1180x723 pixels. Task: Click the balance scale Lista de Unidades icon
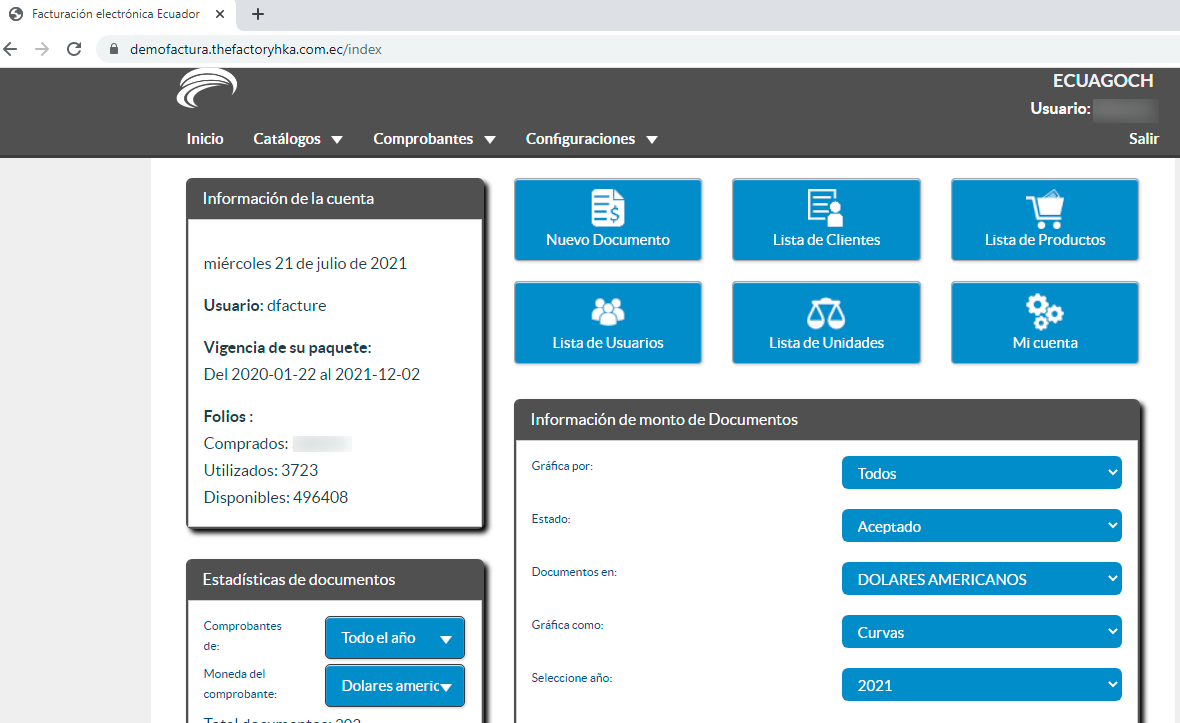click(x=826, y=312)
